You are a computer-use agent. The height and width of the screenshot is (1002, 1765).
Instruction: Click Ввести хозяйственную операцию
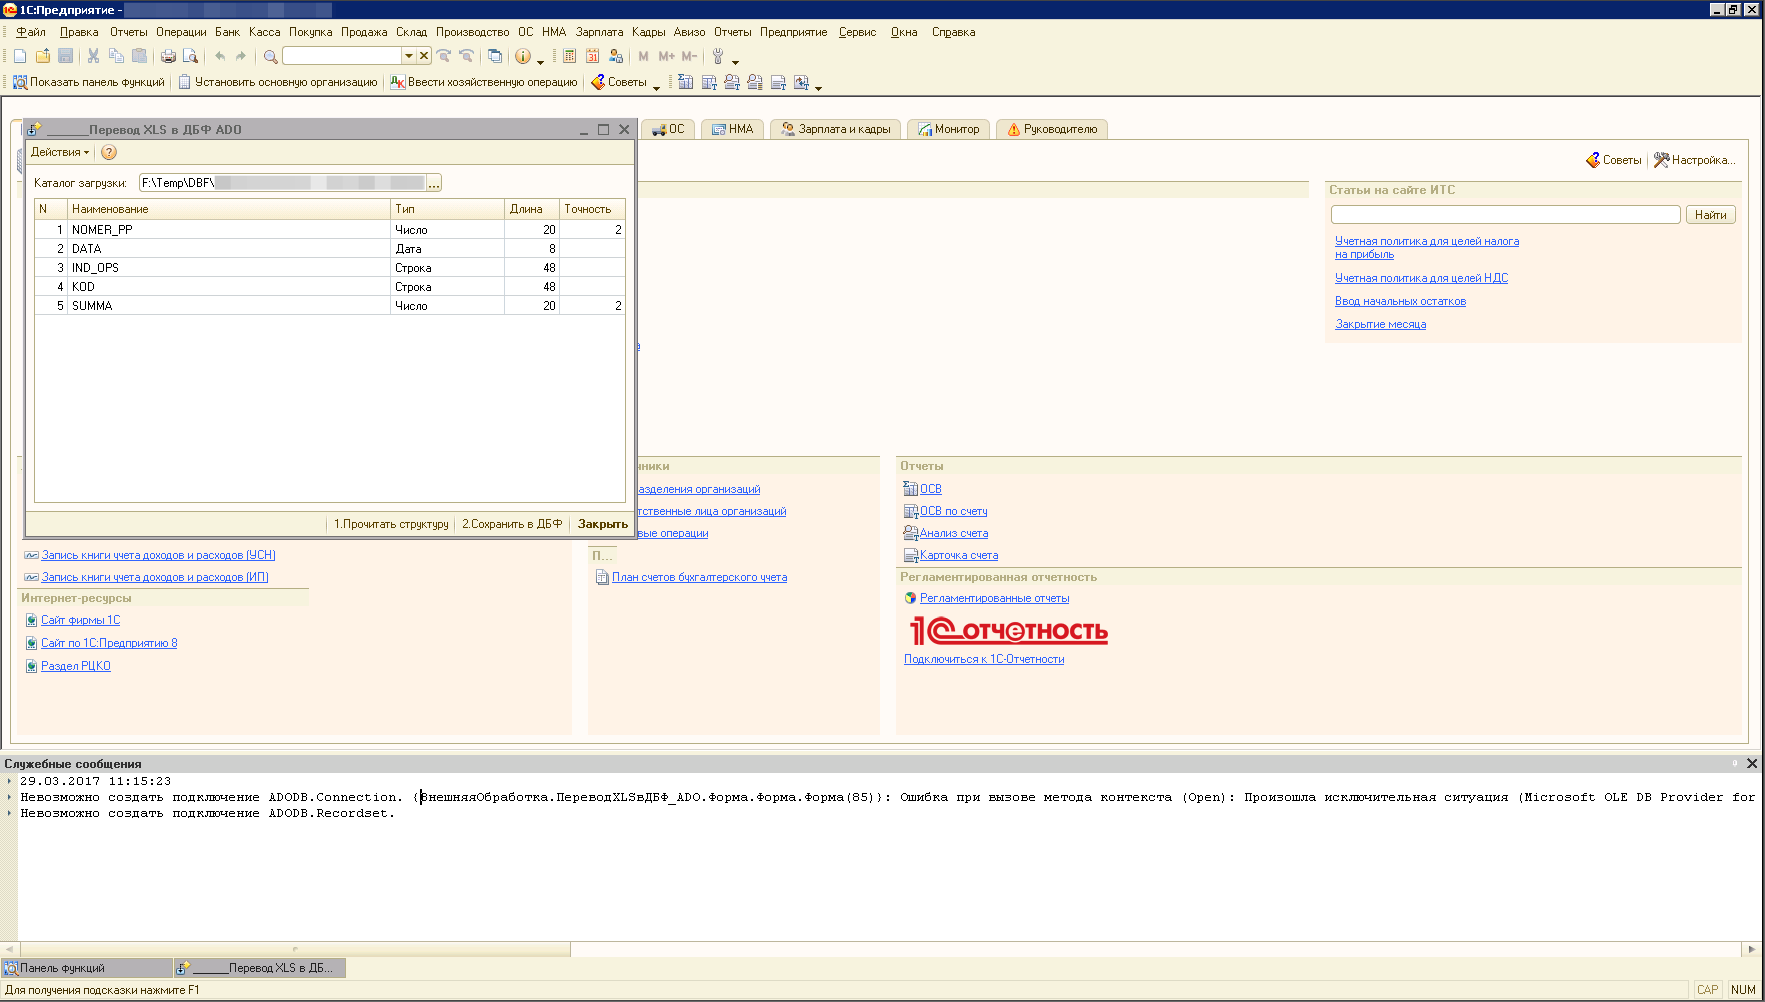click(x=484, y=82)
